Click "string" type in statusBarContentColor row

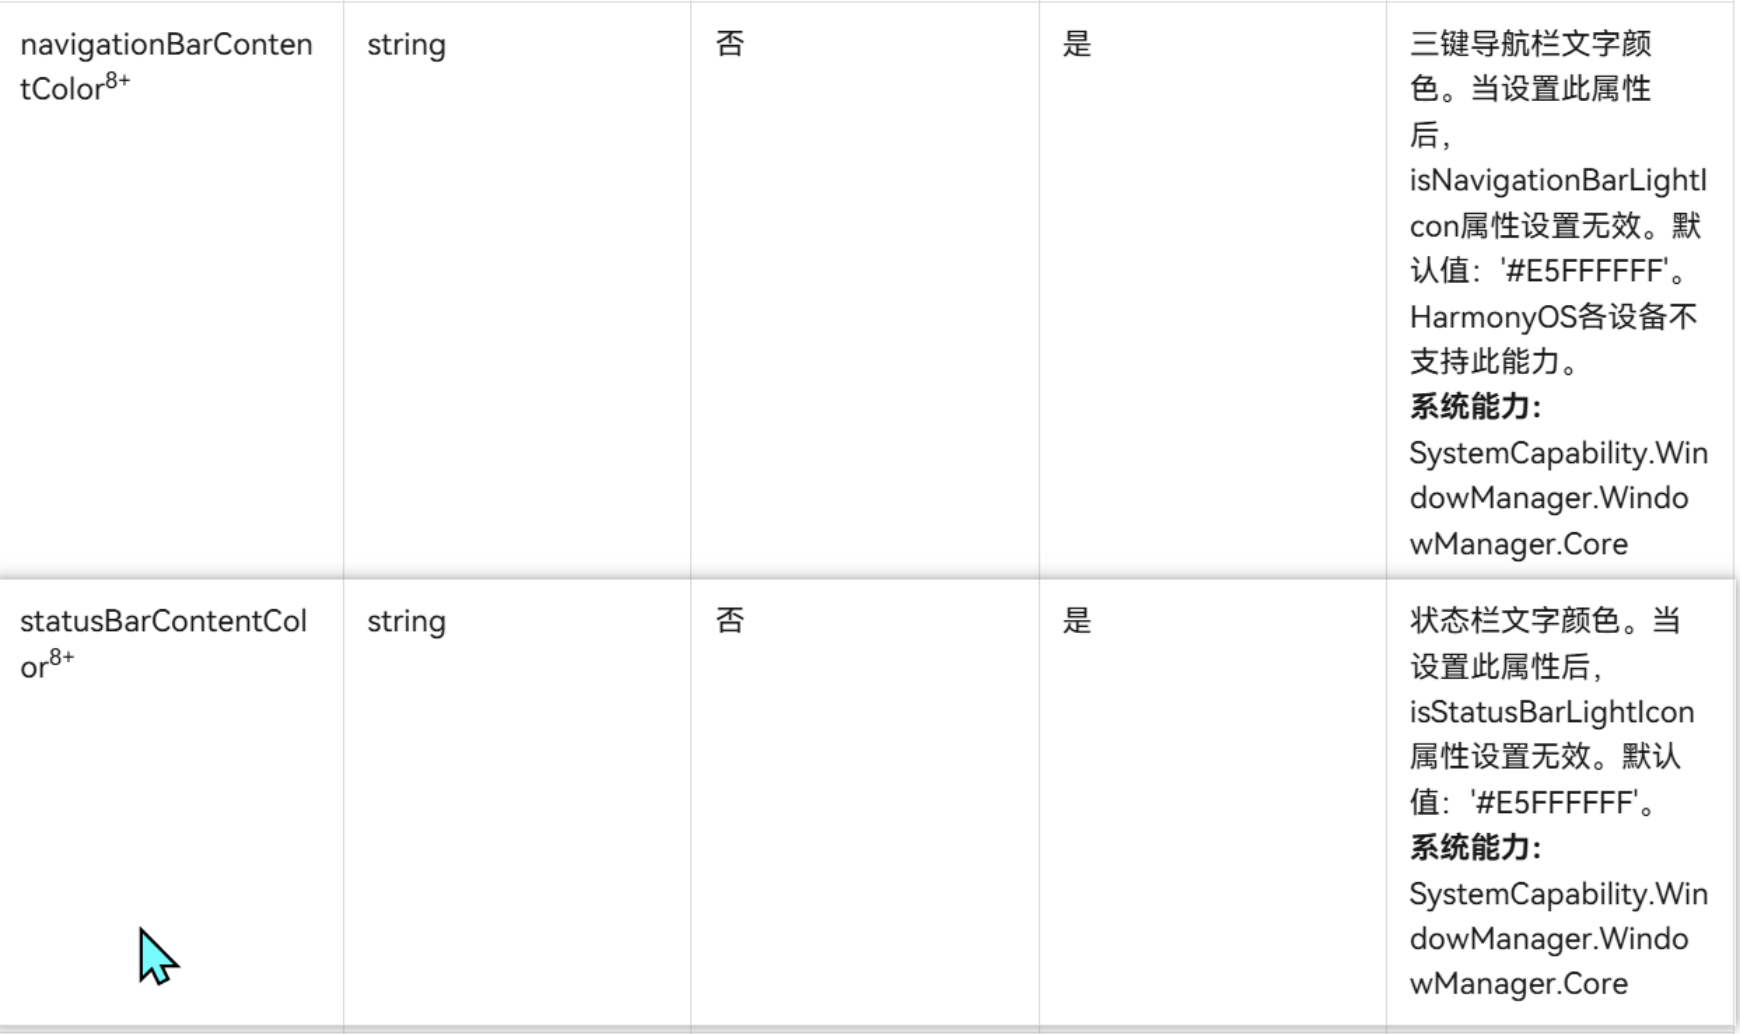tap(406, 622)
